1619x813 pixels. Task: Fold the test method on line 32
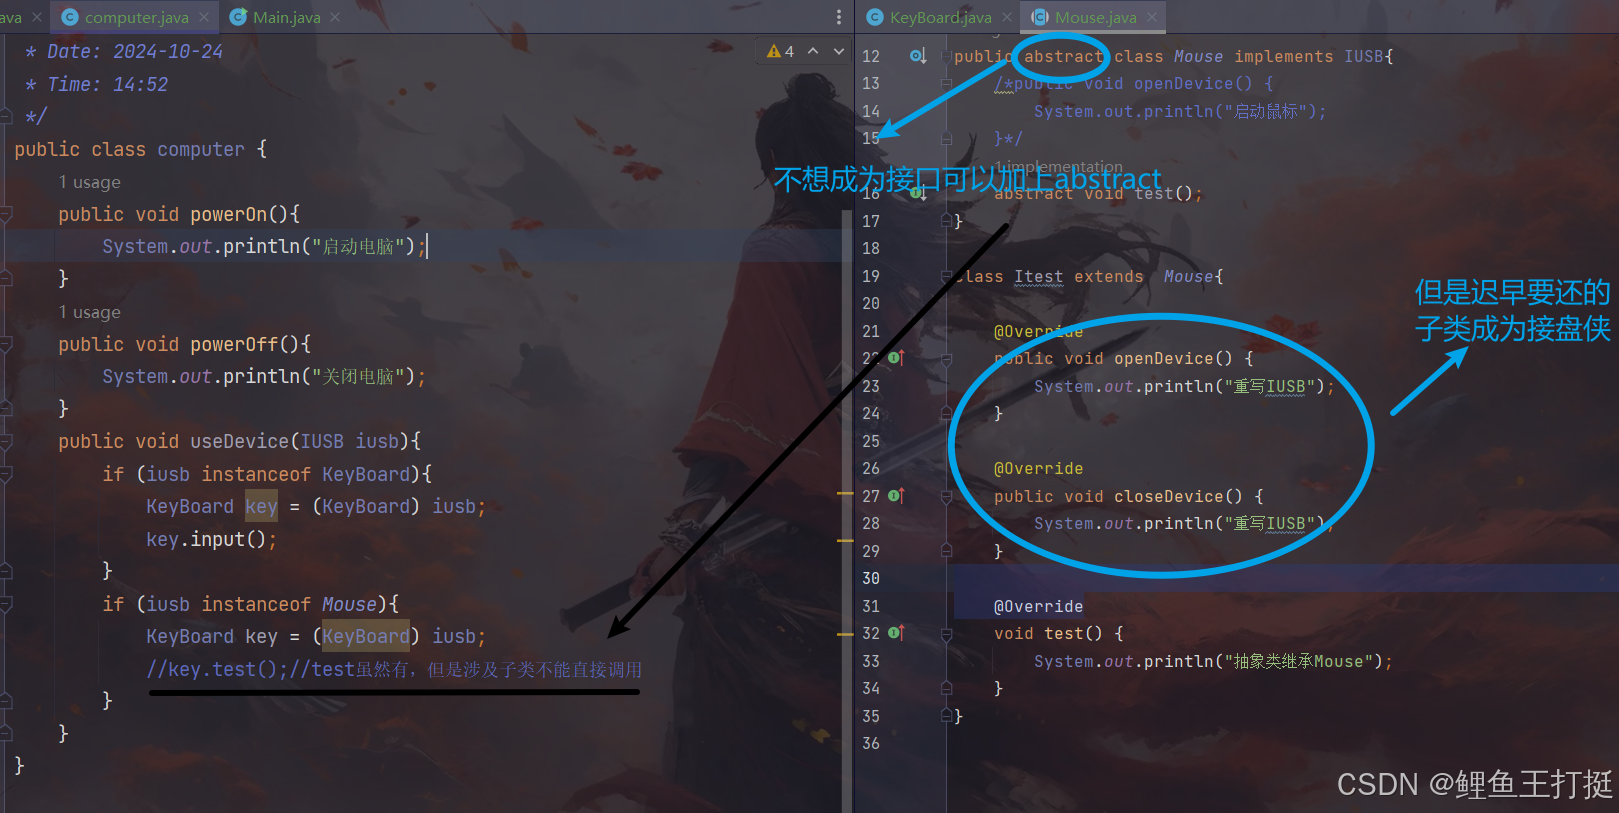[x=946, y=633]
